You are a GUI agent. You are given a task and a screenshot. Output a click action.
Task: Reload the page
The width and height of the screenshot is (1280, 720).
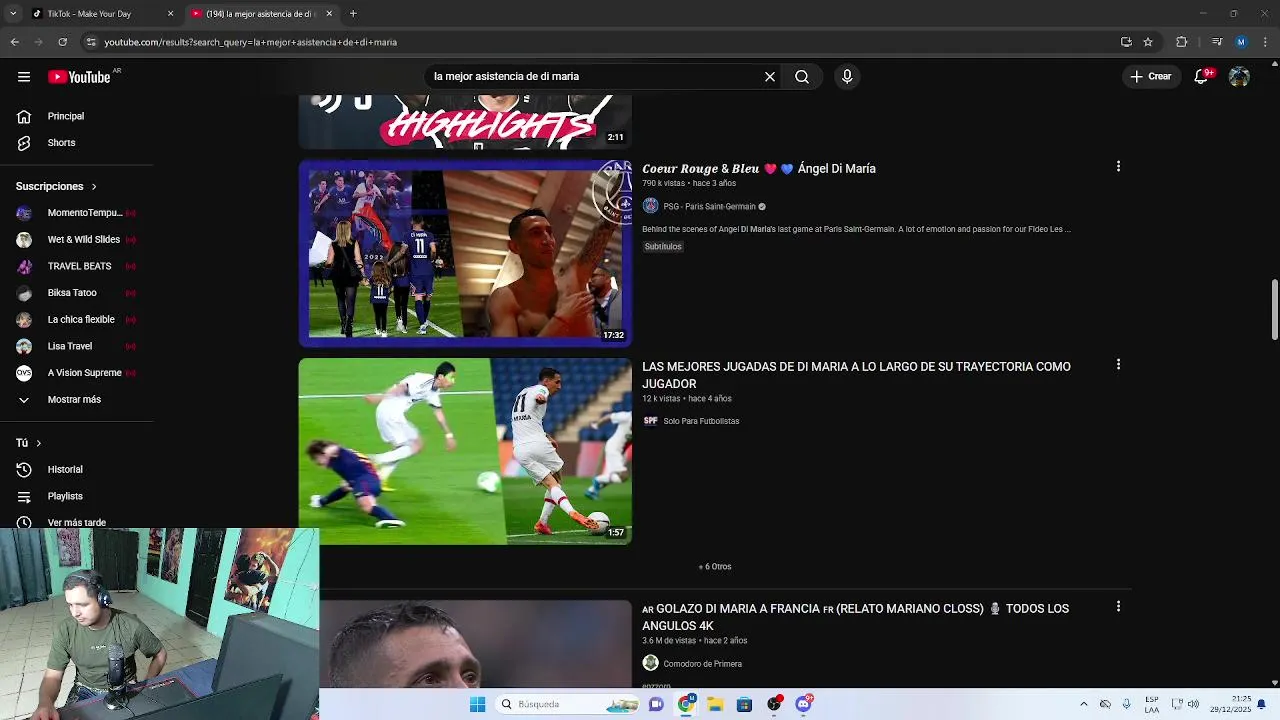pyautogui.click(x=62, y=42)
